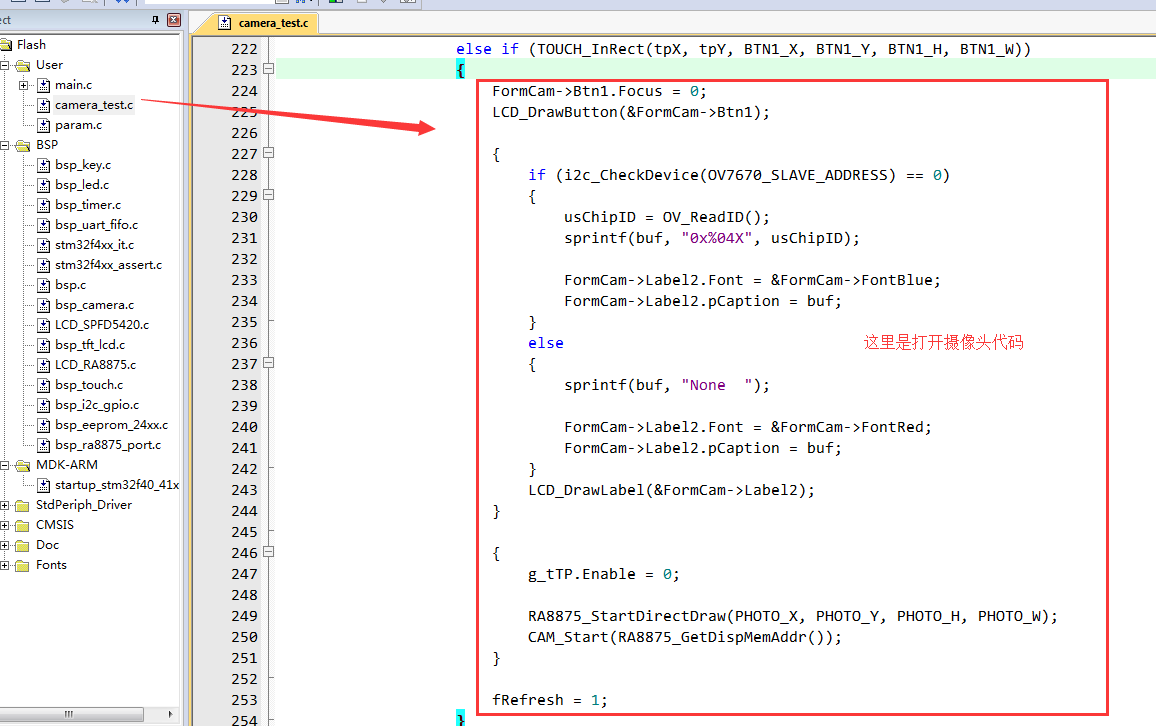Select bsp_tft_lcd.c in the tree
The width and height of the screenshot is (1156, 726).
90,344
